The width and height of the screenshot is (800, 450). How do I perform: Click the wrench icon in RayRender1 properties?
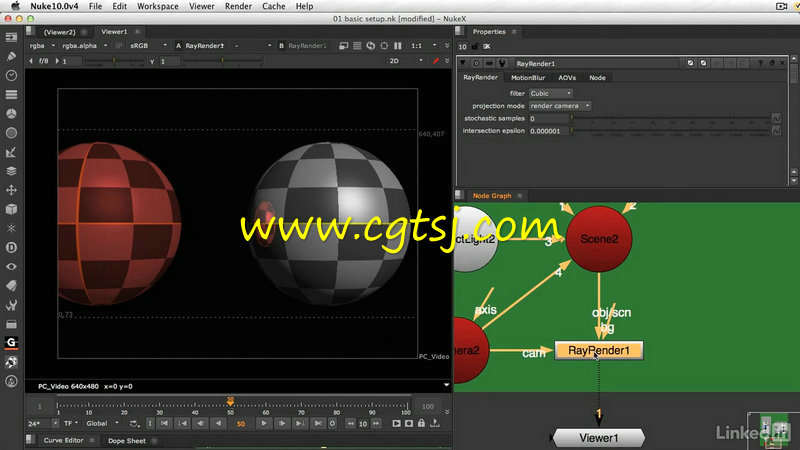coord(502,63)
